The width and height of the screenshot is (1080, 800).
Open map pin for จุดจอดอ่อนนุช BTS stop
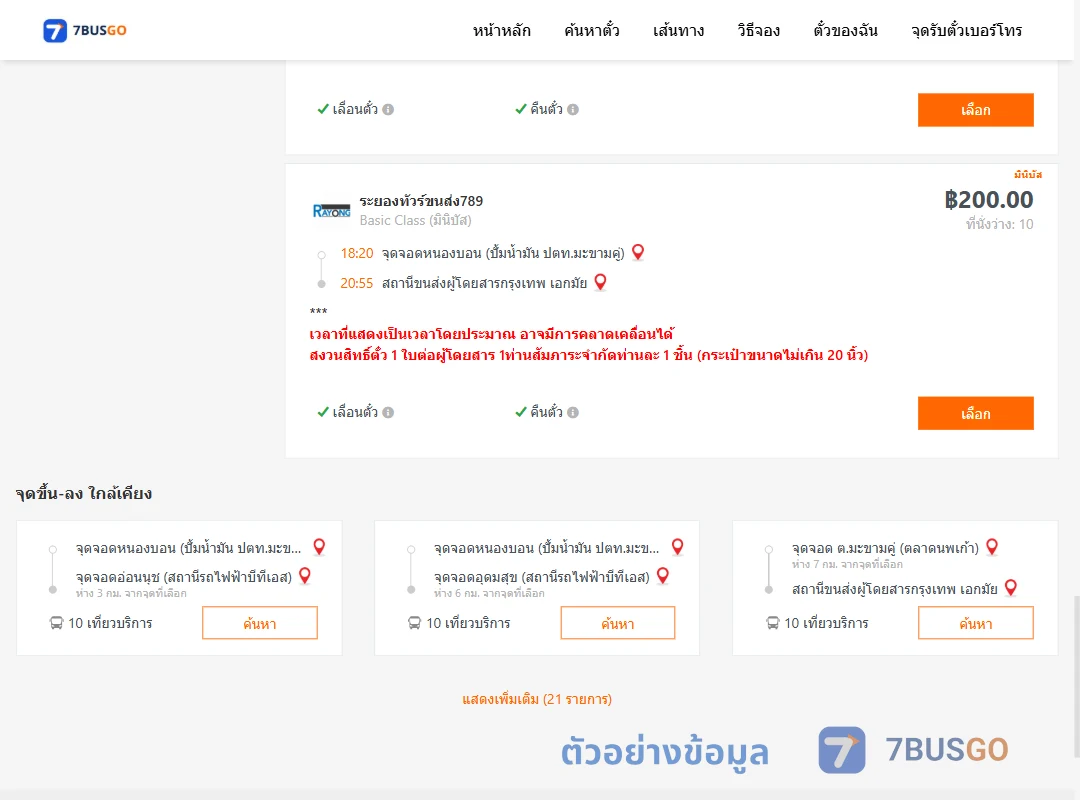[x=304, y=575]
